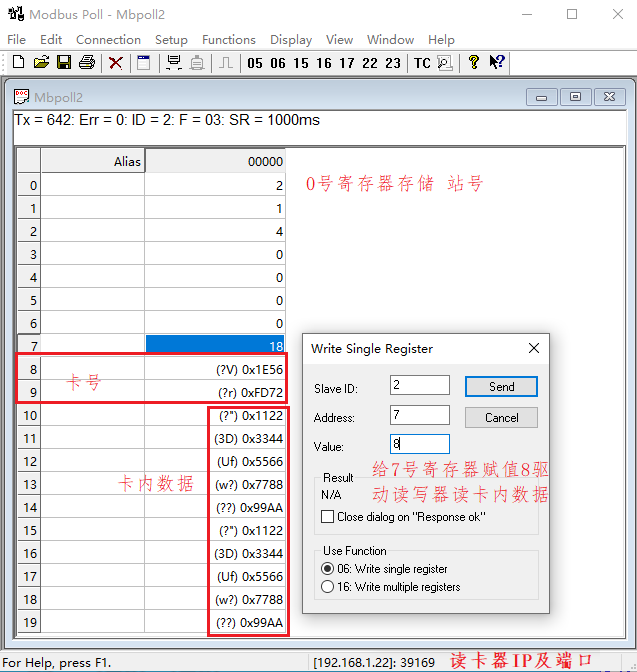Click the Print toolbar icon
Viewport: 637px width, 672px height.
coord(87,62)
